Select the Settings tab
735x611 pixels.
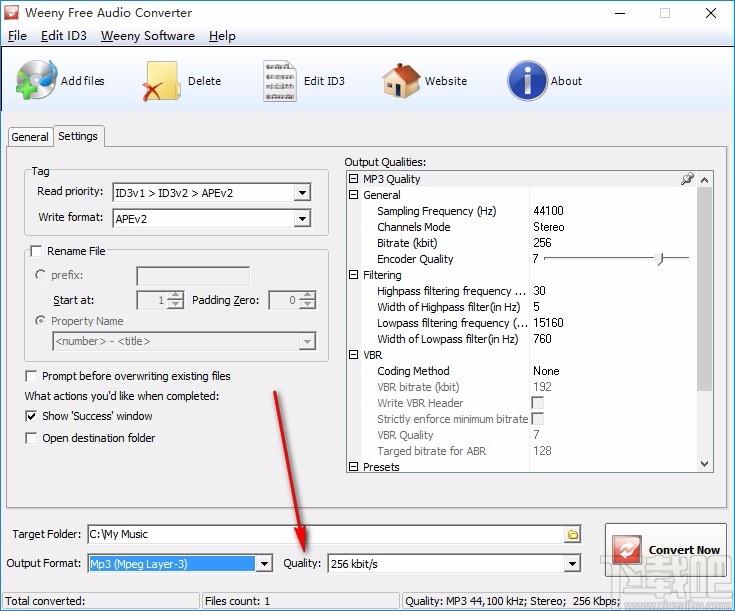(x=78, y=136)
